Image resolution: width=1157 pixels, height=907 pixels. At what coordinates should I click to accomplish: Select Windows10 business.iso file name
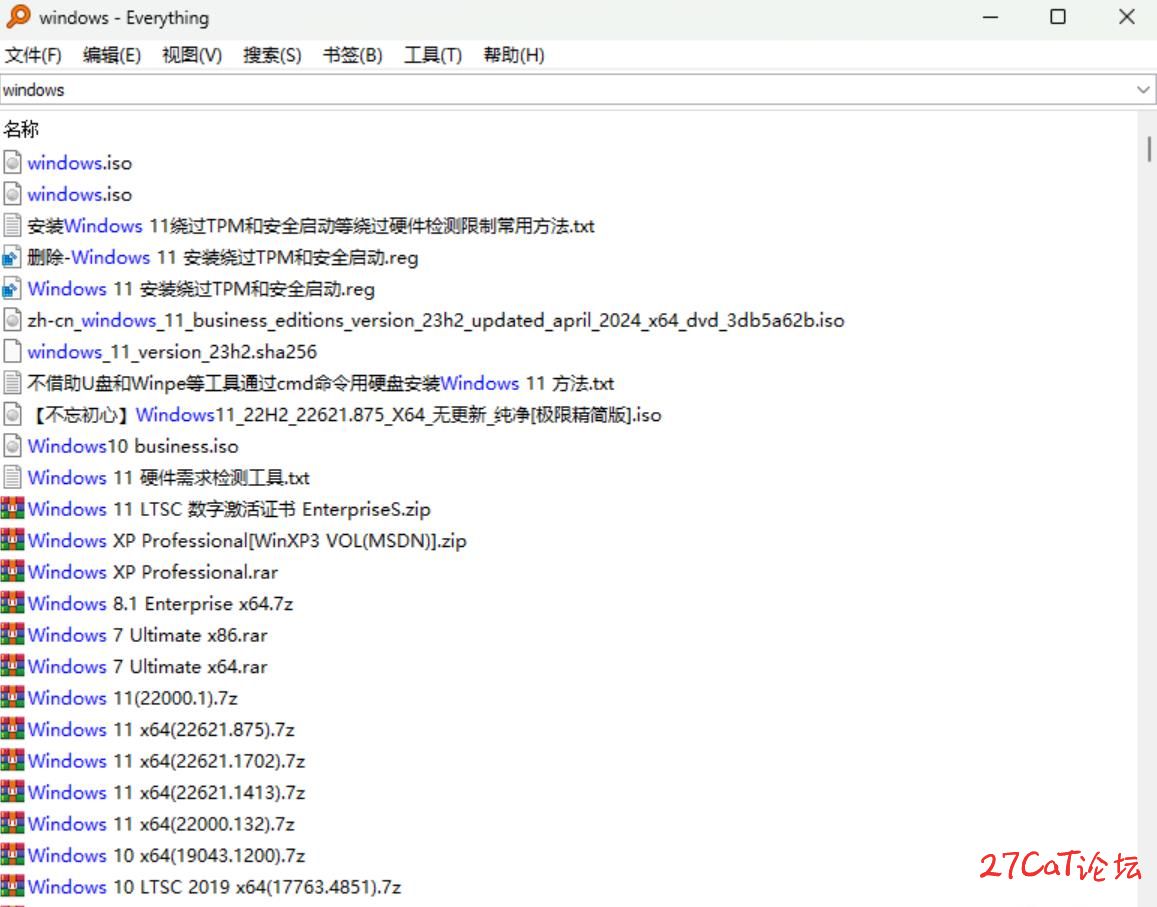(x=133, y=446)
